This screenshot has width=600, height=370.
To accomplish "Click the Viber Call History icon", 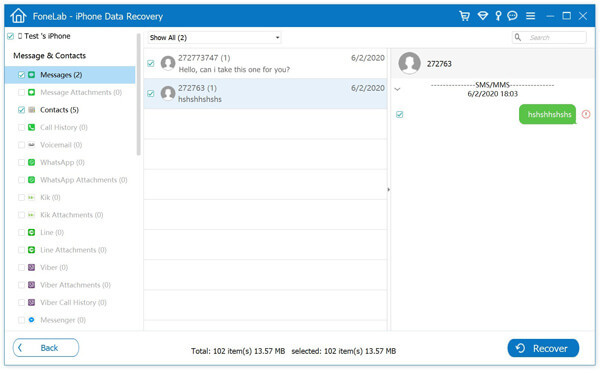I will (31, 302).
